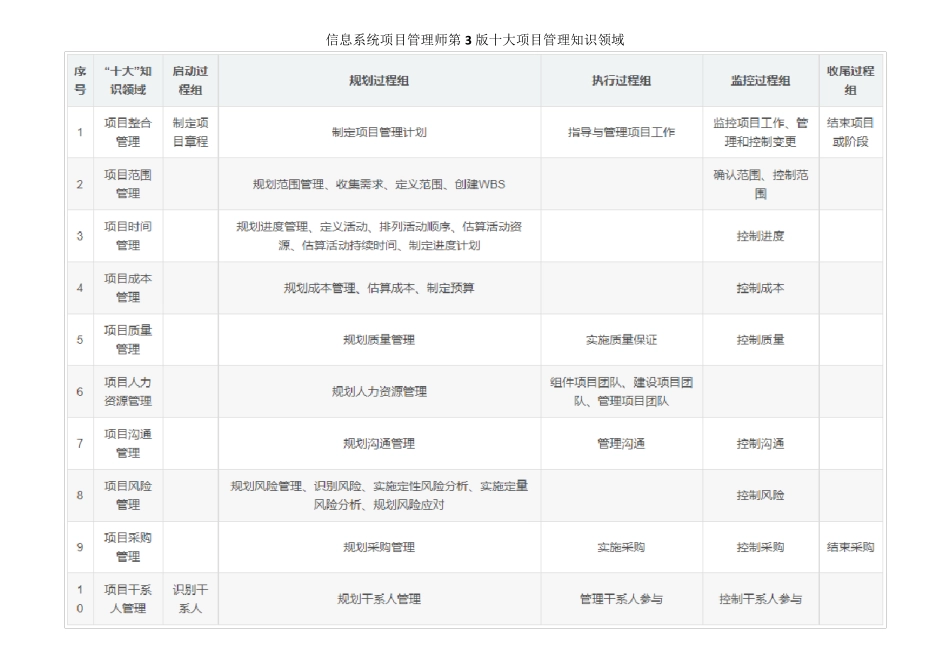Click the 规划干系人管理 cell
This screenshot has height=672, width=950.
point(379,599)
